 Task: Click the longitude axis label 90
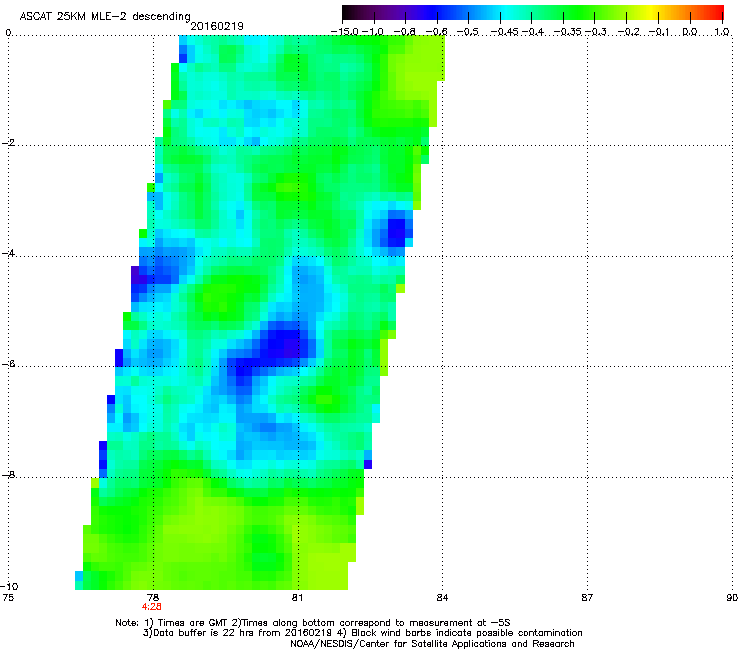coord(732,598)
